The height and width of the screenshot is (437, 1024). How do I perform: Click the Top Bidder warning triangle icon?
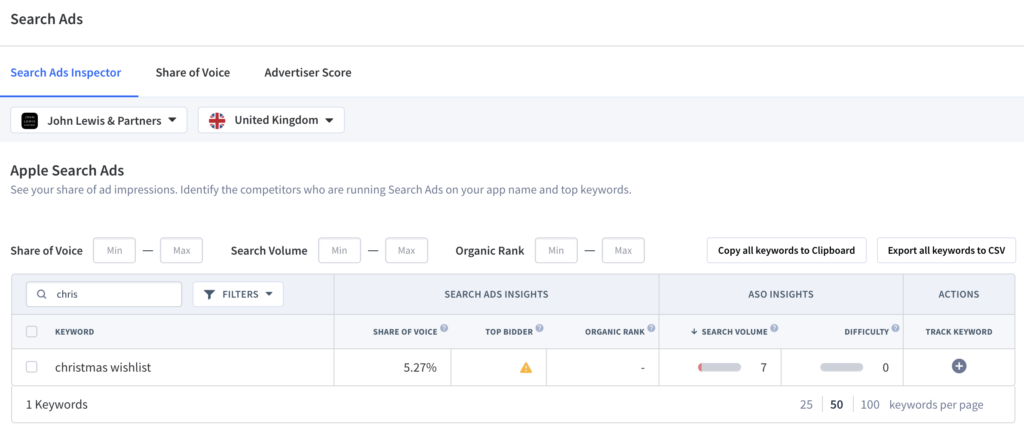526,368
